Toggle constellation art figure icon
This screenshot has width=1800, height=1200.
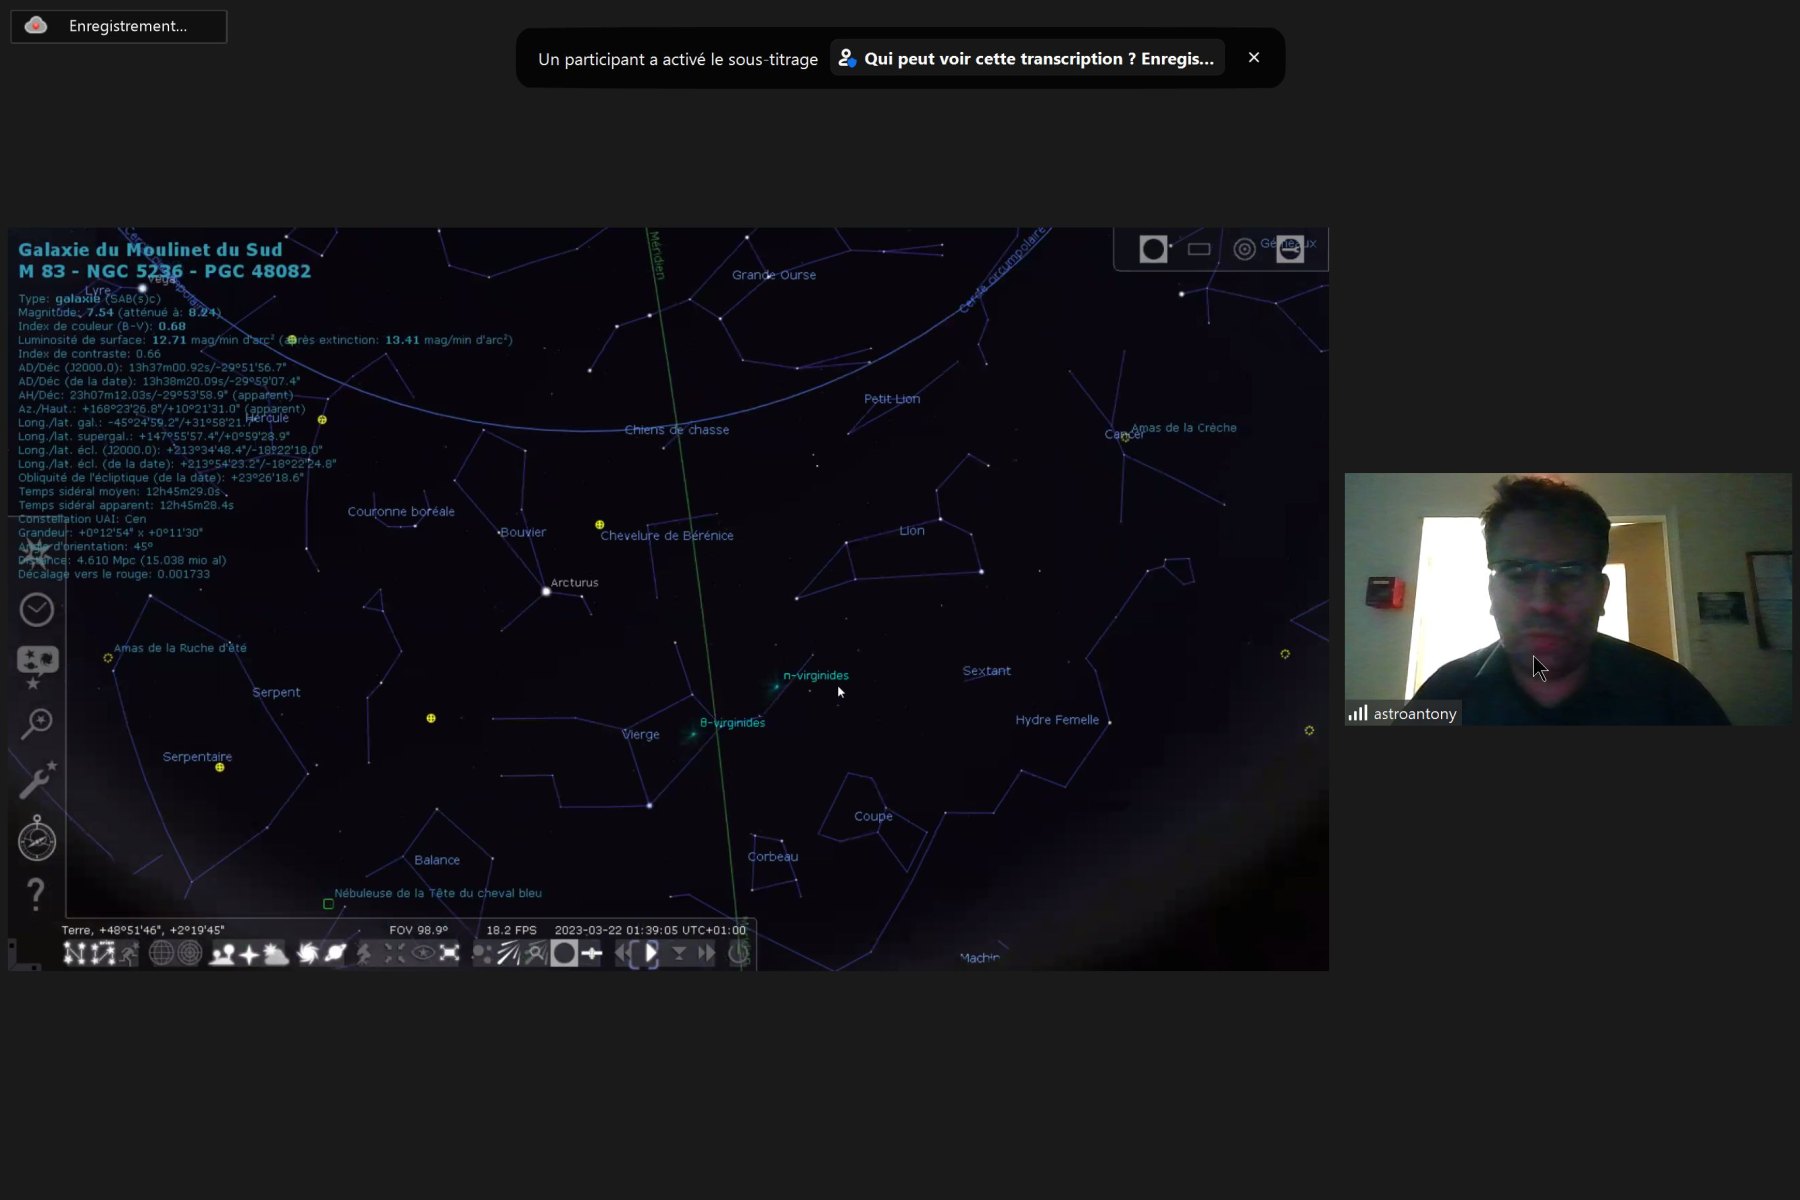click(x=130, y=954)
